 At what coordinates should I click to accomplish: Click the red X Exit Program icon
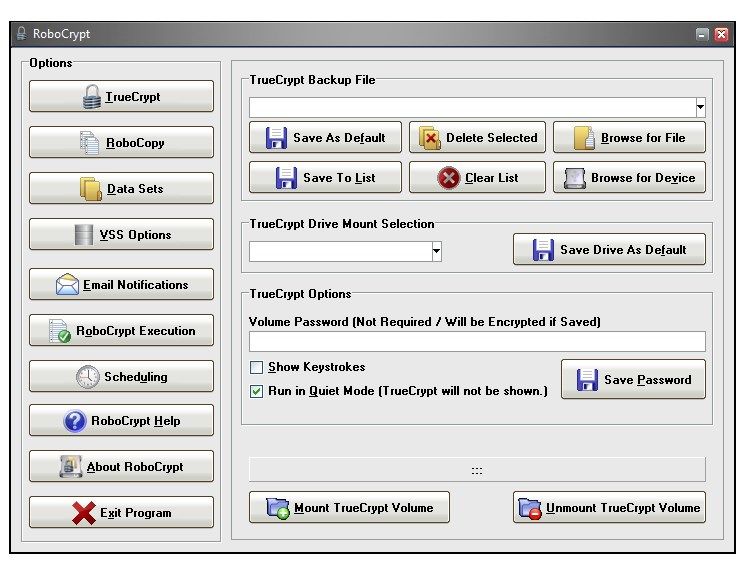pos(84,513)
